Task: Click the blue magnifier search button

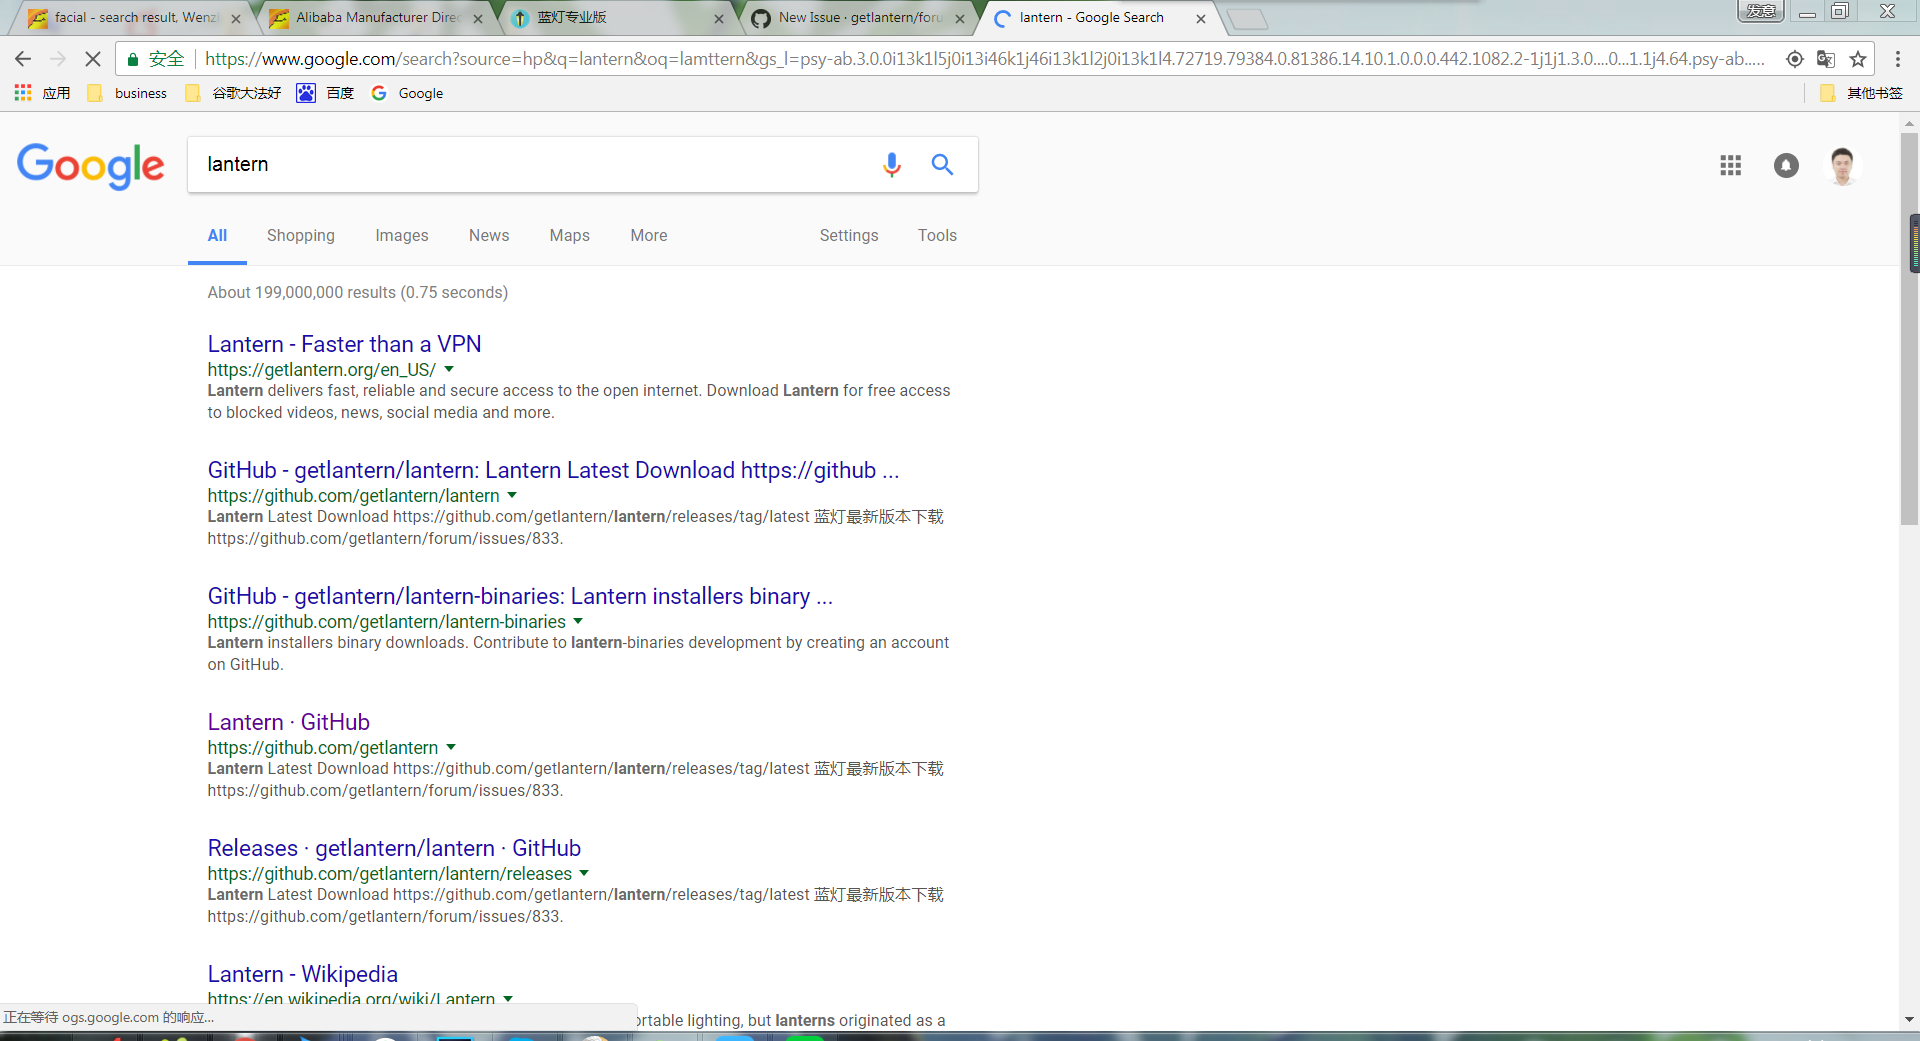Action: point(942,164)
